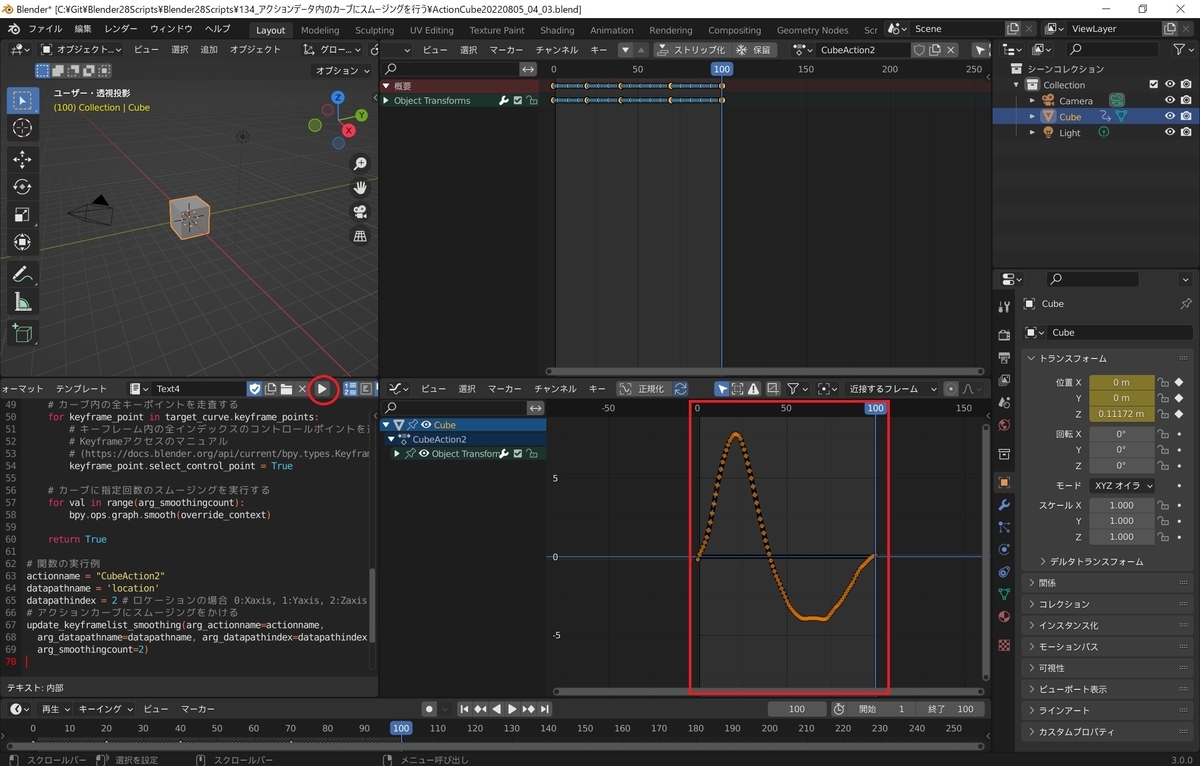Expand the コレクション panel
Viewport: 1200px width, 766px height.
coord(1110,604)
